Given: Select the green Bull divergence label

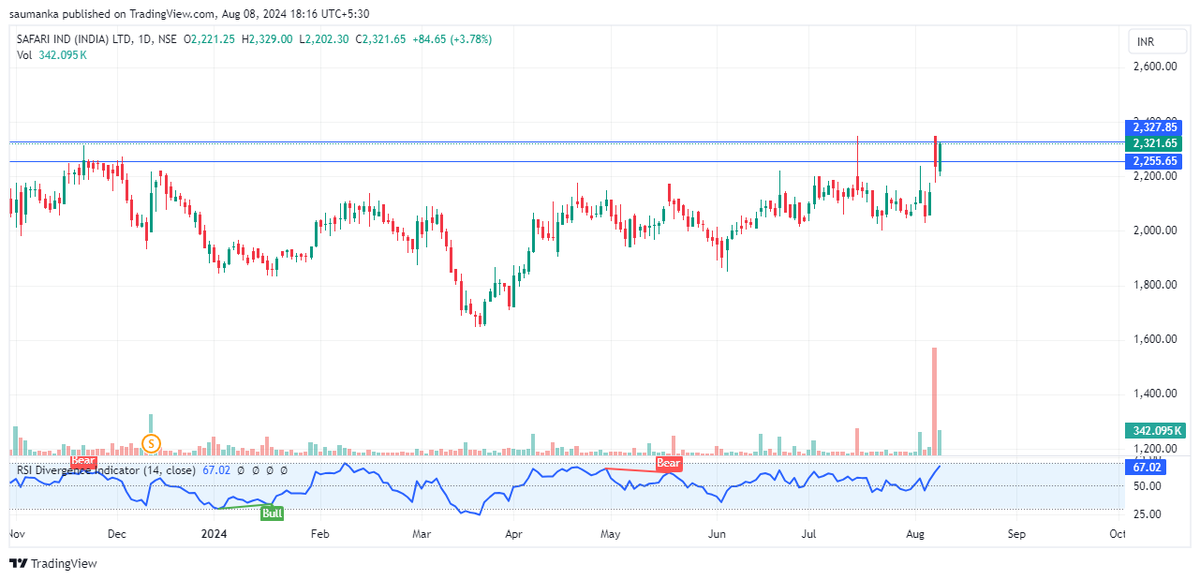Looking at the screenshot, I should click(270, 513).
